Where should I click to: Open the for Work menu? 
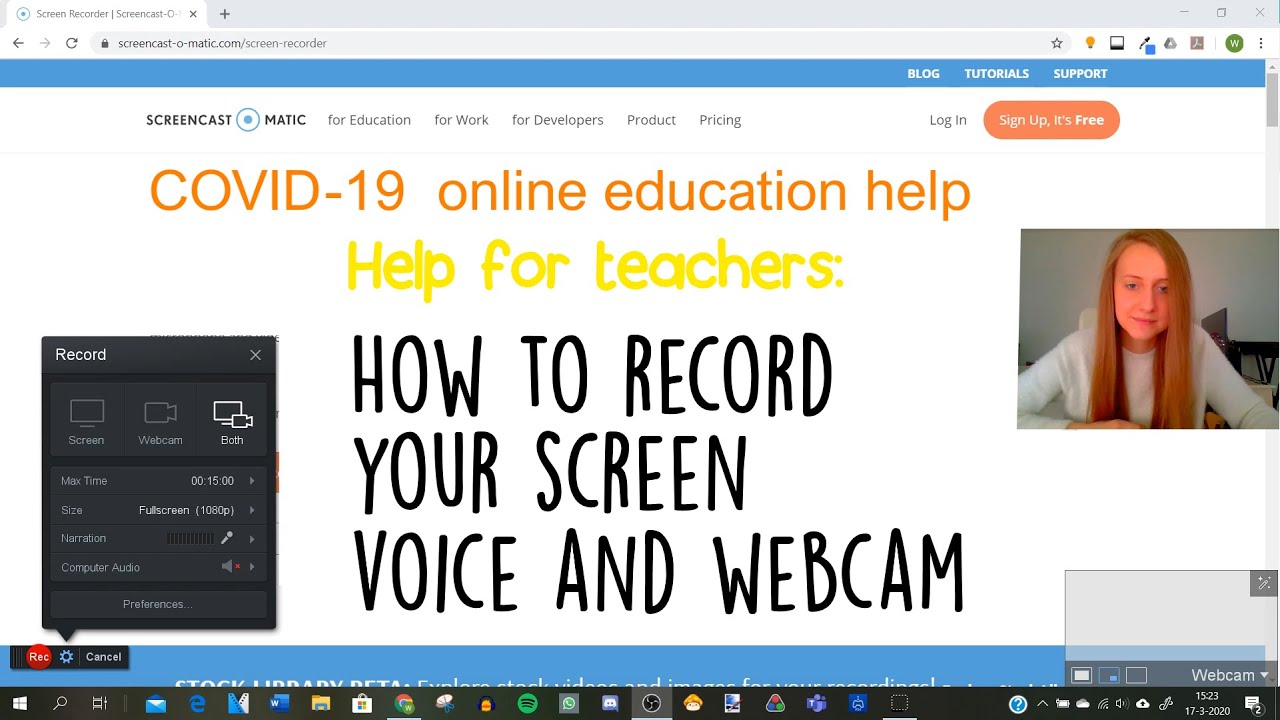click(461, 120)
